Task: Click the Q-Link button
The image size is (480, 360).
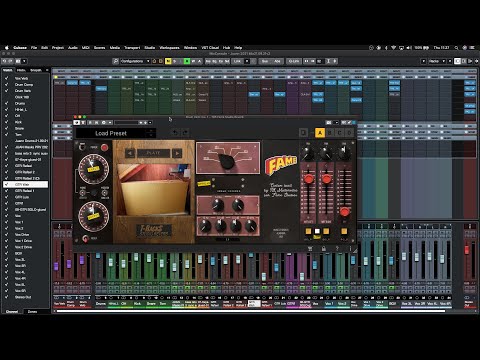Action: click(294, 61)
